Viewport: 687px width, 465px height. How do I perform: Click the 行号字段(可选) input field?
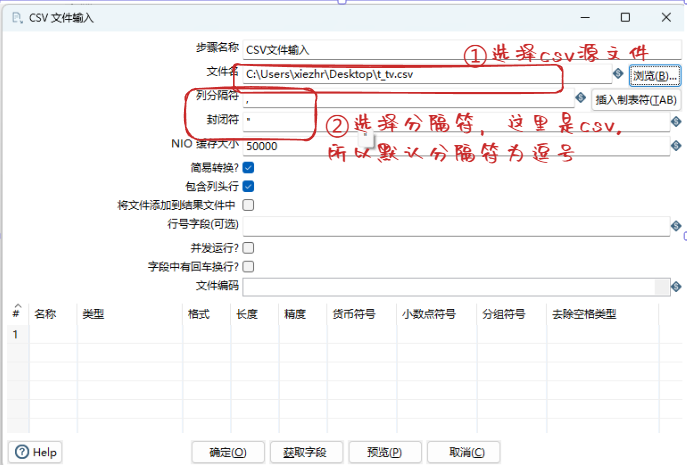(456, 226)
